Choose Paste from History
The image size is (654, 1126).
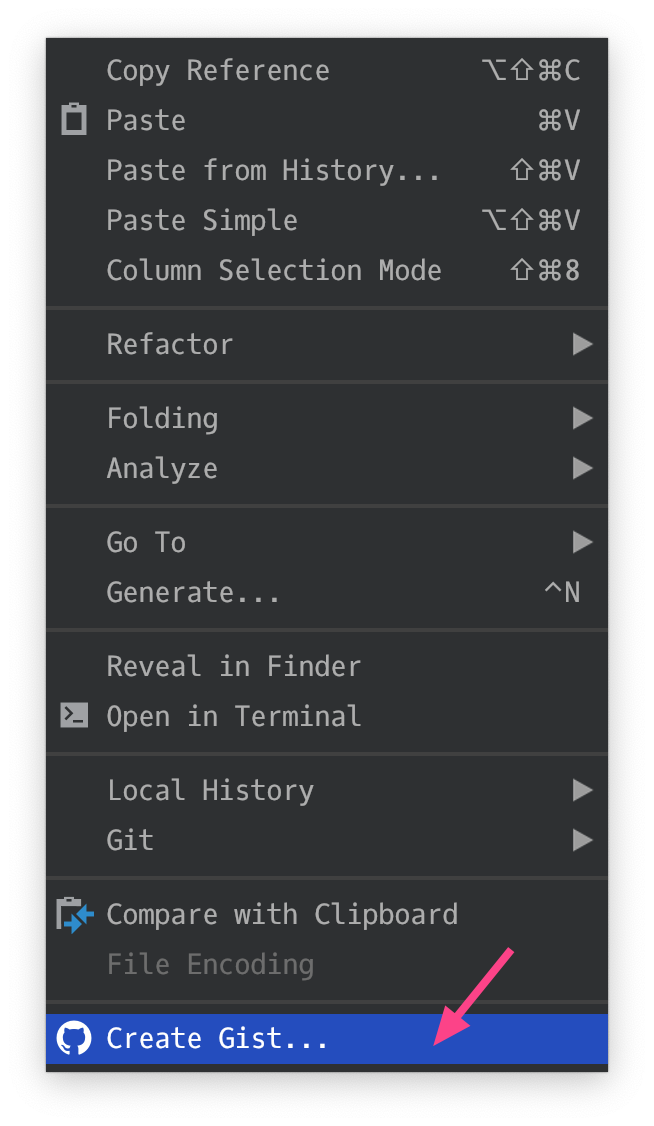pyautogui.click(x=273, y=170)
